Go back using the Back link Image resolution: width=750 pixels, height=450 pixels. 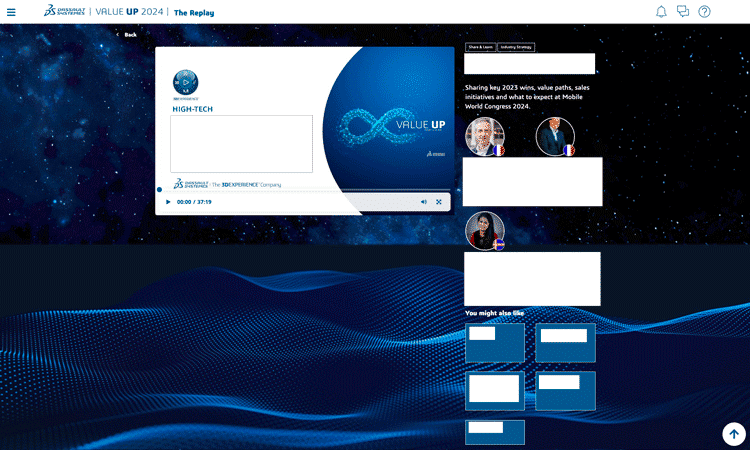(x=126, y=34)
